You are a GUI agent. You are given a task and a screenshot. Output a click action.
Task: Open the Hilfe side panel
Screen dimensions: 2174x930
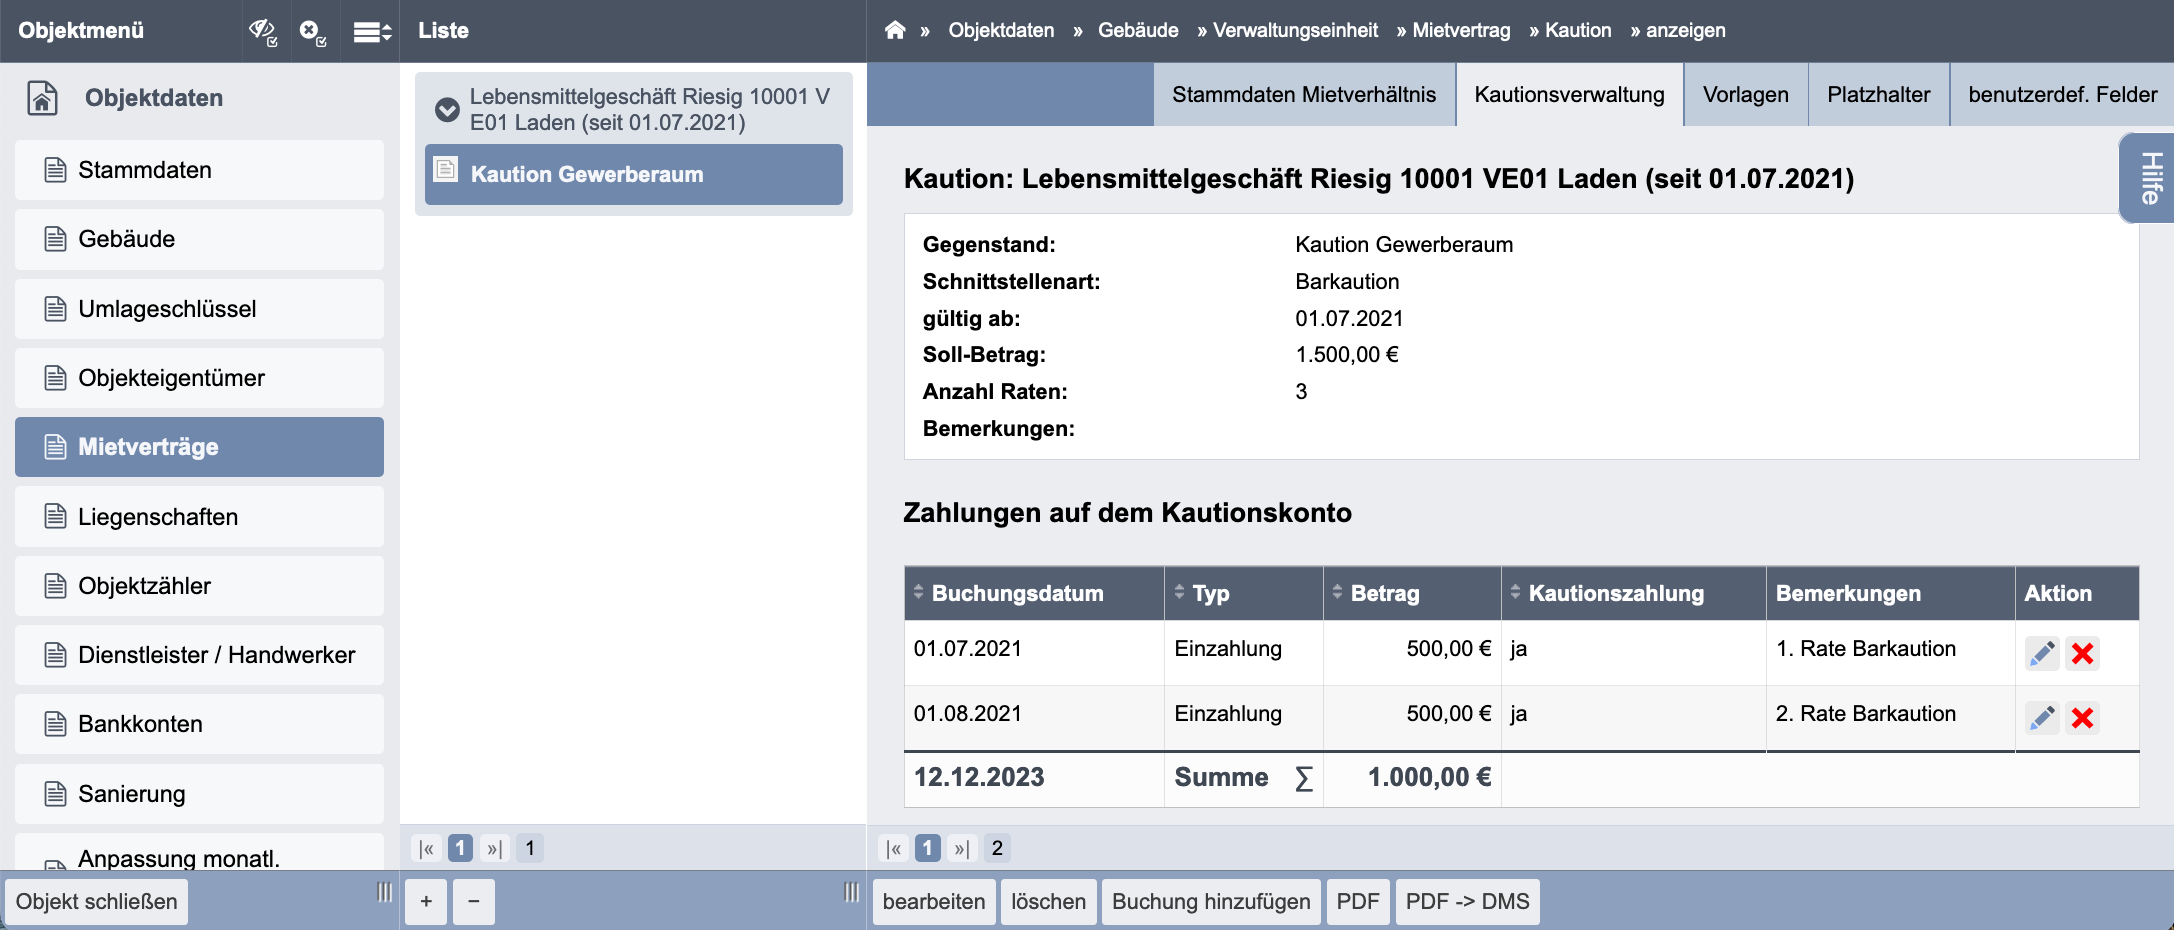point(2149,178)
